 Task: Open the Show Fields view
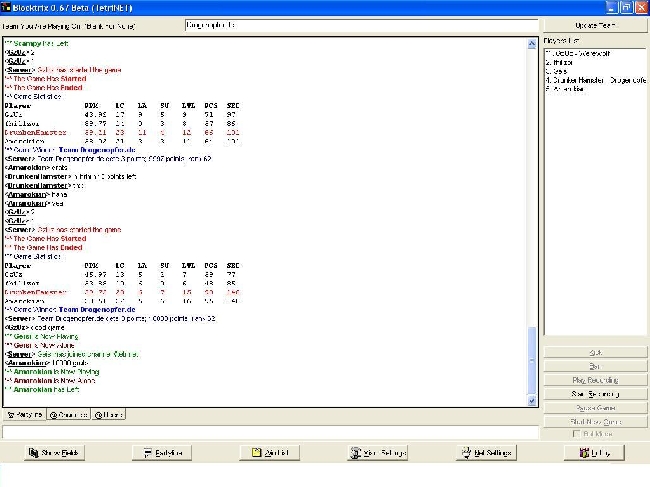(54, 453)
